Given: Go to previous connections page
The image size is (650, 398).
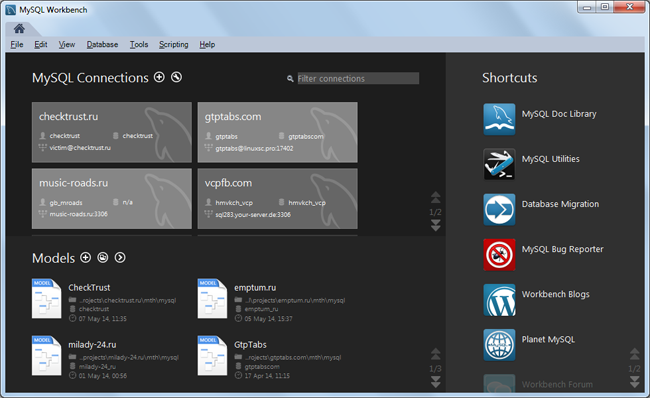Looking at the screenshot, I should point(435,197).
